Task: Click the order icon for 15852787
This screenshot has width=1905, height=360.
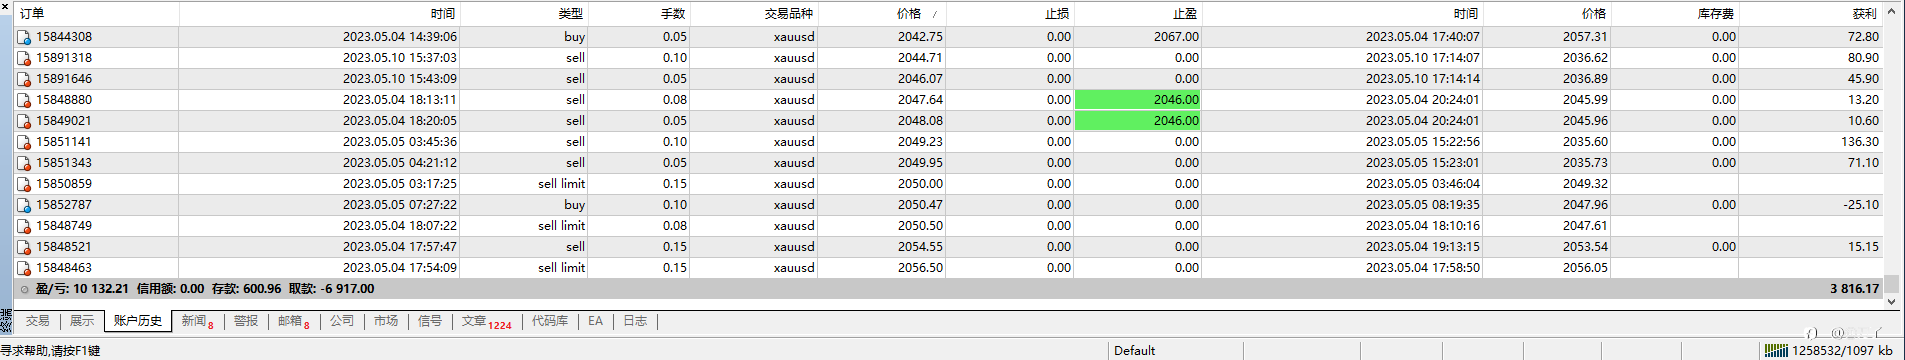Action: pos(24,205)
